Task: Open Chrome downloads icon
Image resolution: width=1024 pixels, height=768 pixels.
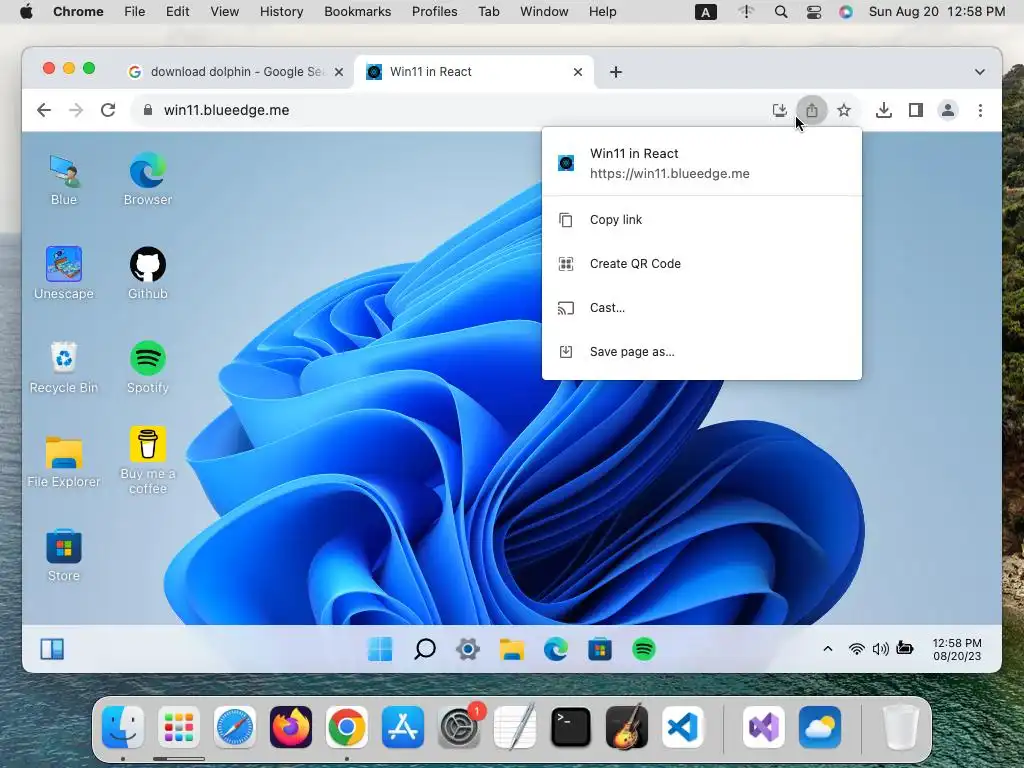Action: [884, 110]
